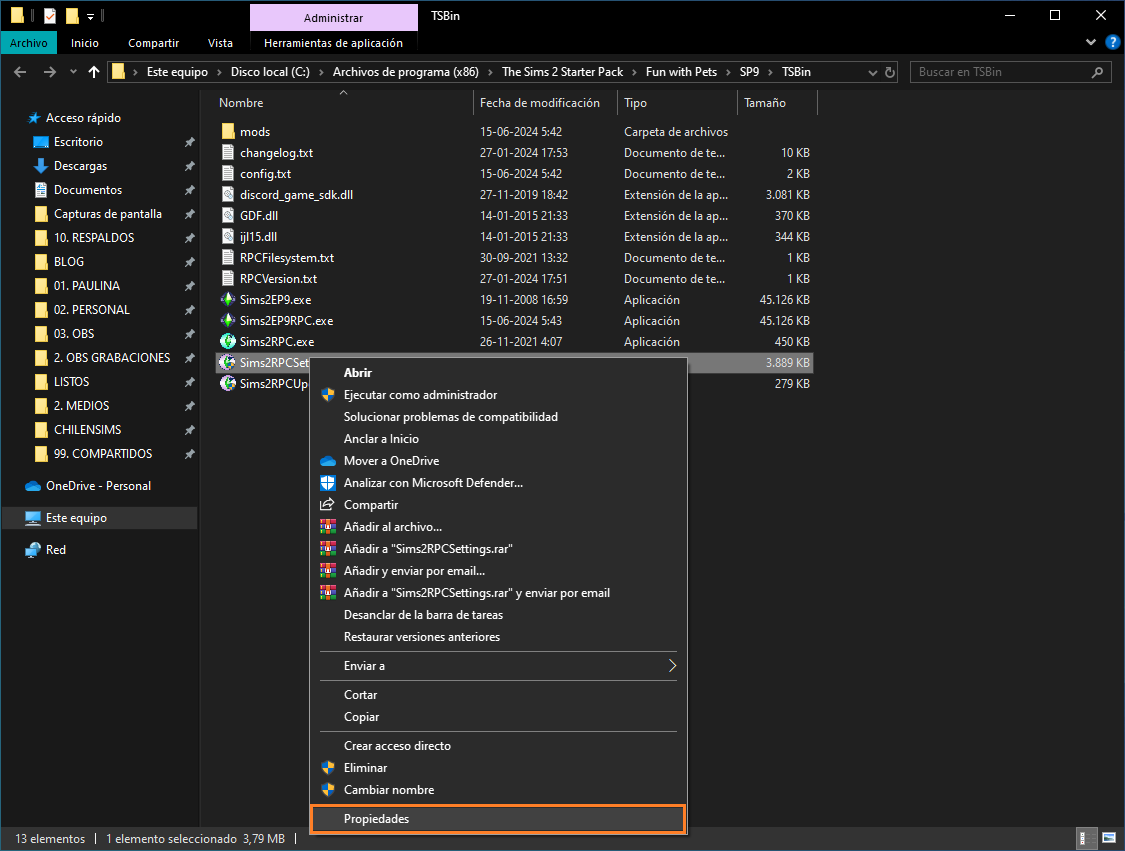Expand the ribbon with the chevron
This screenshot has width=1125, height=851.
click(x=1091, y=43)
